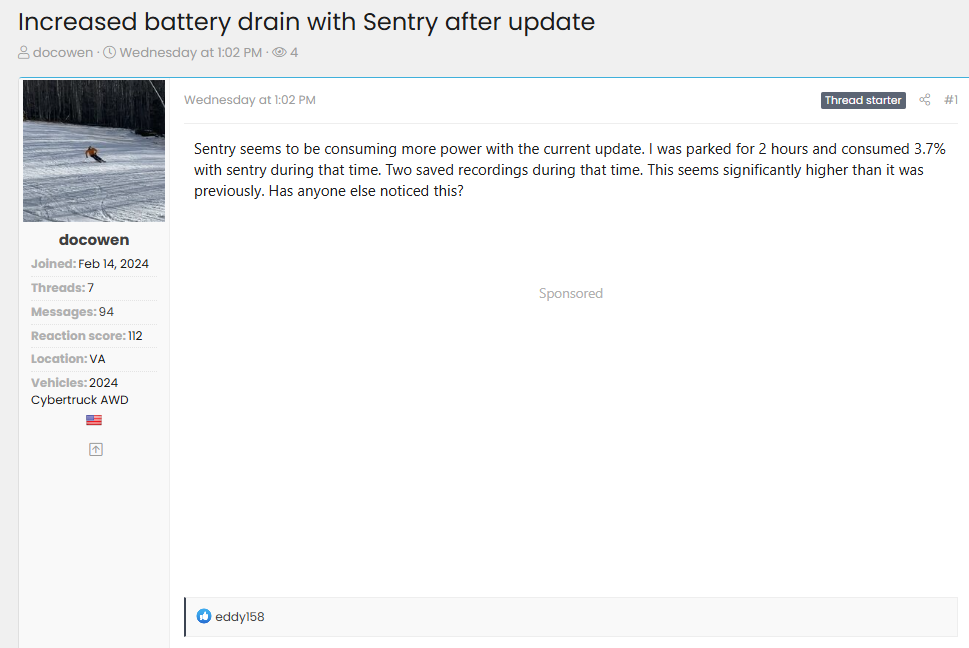Click the Sponsored placeholder area
This screenshot has width=969, height=648.
570,293
